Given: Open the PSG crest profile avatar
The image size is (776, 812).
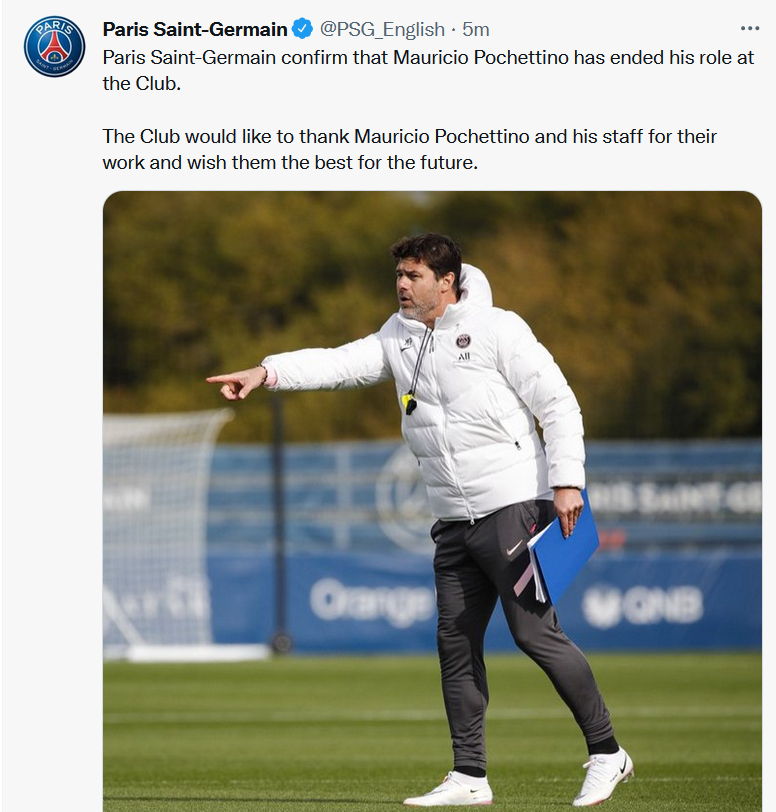Looking at the screenshot, I should tap(54, 47).
